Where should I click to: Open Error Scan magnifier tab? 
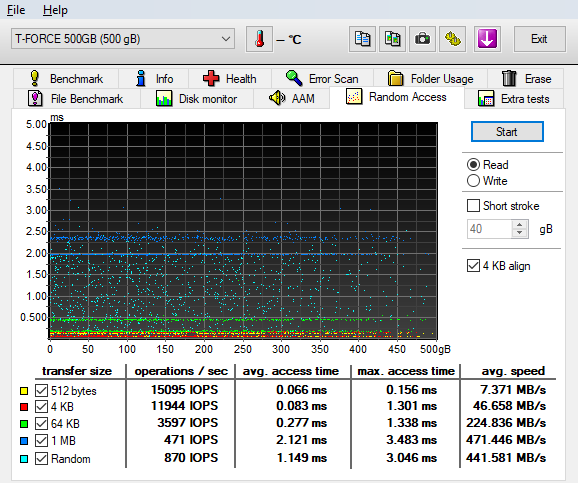click(323, 79)
